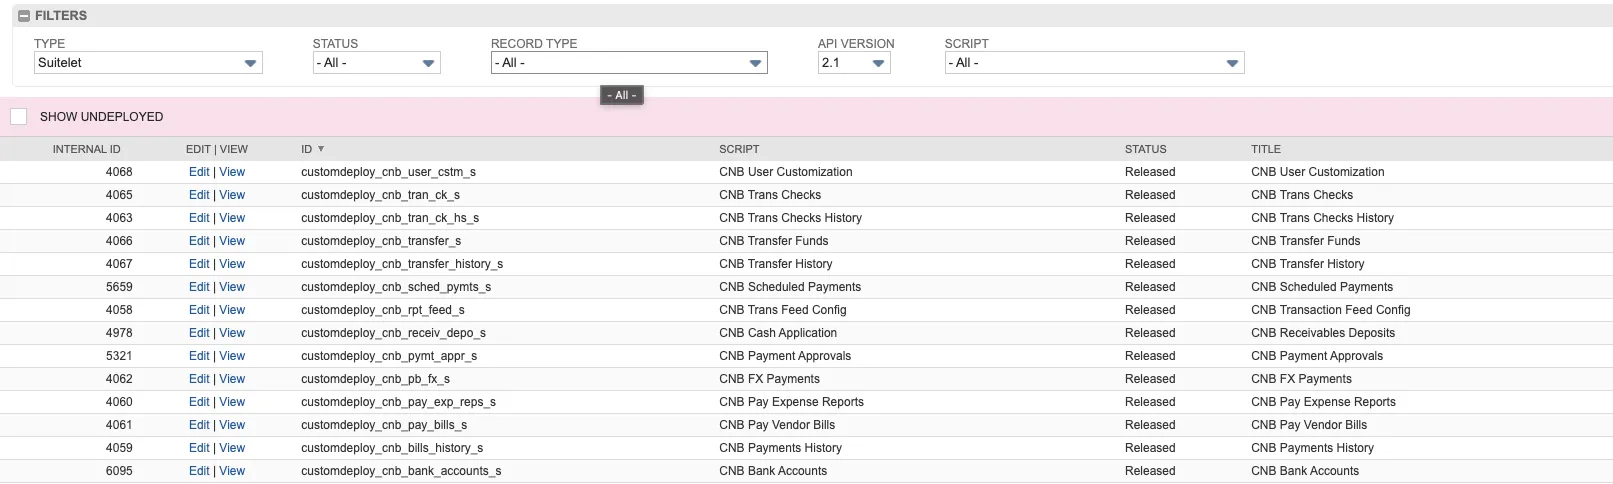The image size is (1613, 484).
Task: Select the script name CNB Scheduled Payments
Action: [x=790, y=287]
